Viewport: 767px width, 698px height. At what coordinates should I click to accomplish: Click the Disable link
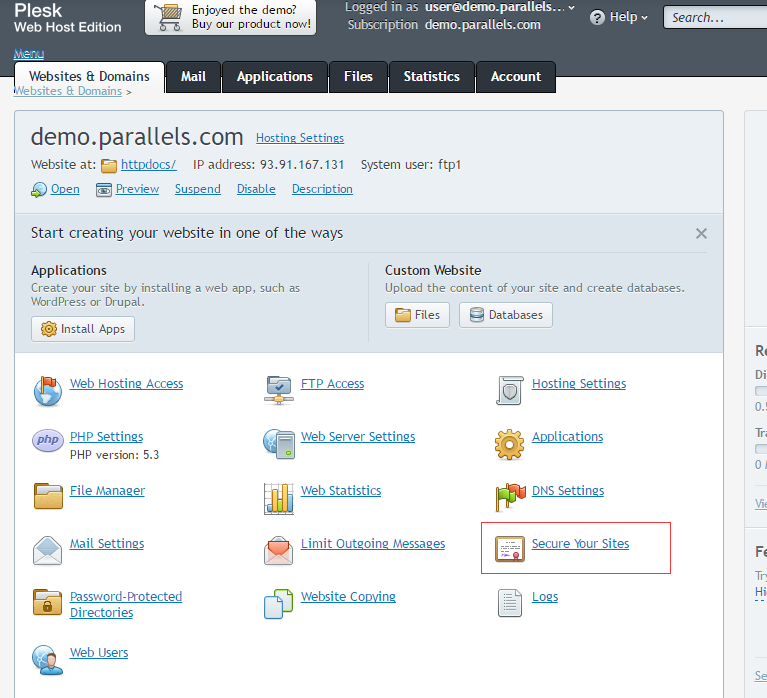click(x=256, y=189)
